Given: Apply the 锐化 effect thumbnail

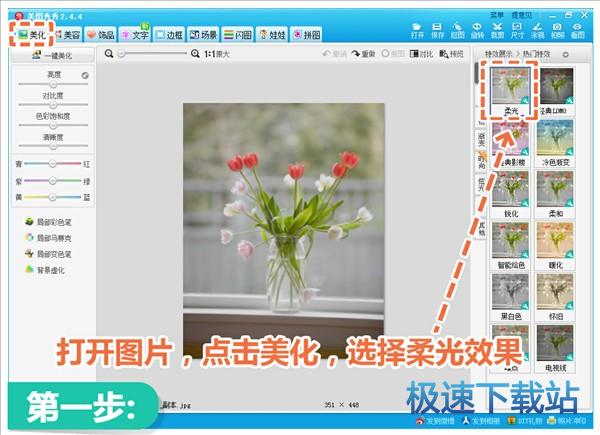Looking at the screenshot, I should (x=511, y=190).
